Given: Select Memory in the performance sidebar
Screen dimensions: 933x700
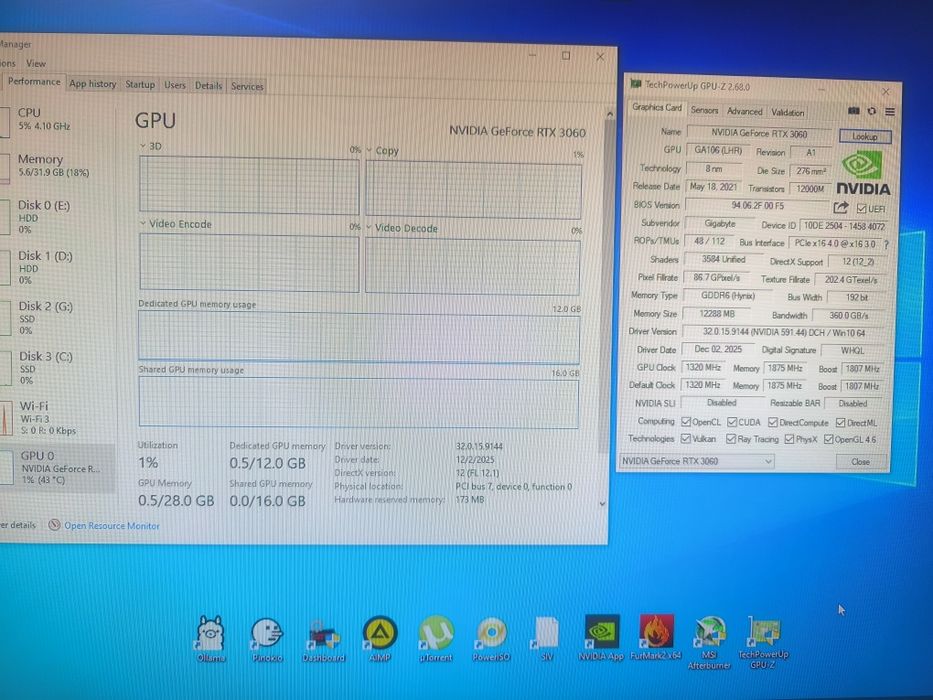Looking at the screenshot, I should [x=58, y=165].
